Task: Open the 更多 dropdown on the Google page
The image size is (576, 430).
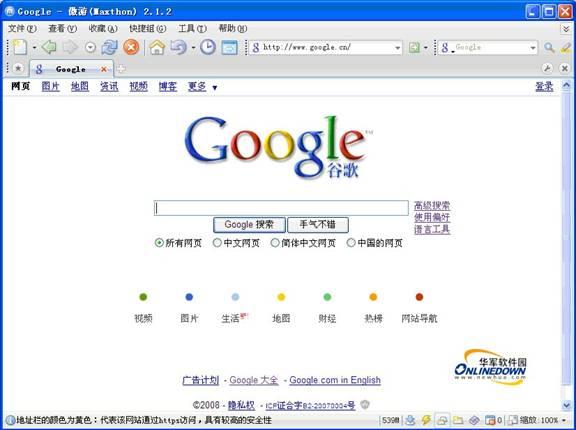Action: (x=215, y=88)
